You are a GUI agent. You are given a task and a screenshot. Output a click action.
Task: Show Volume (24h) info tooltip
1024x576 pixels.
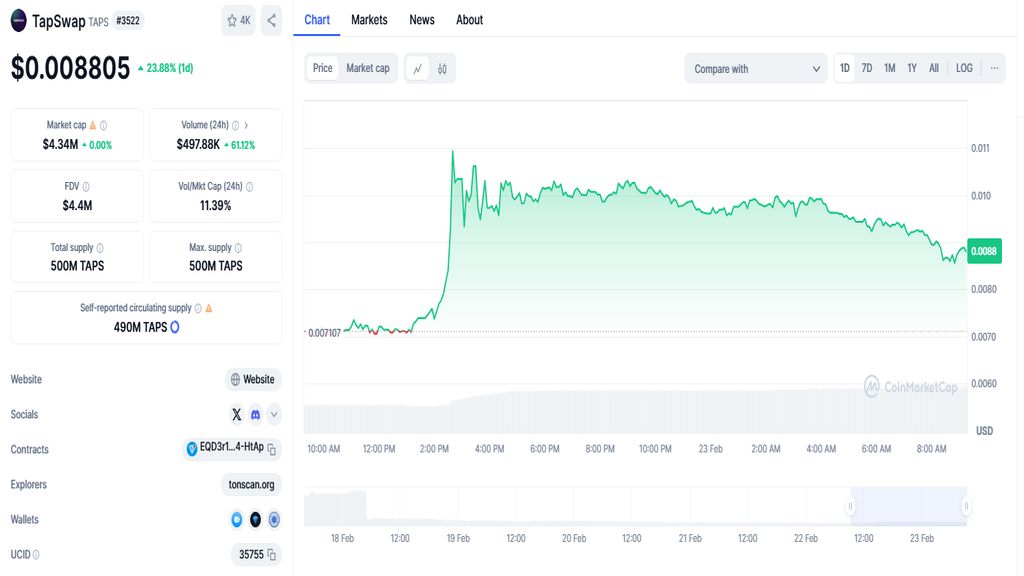tap(235, 125)
